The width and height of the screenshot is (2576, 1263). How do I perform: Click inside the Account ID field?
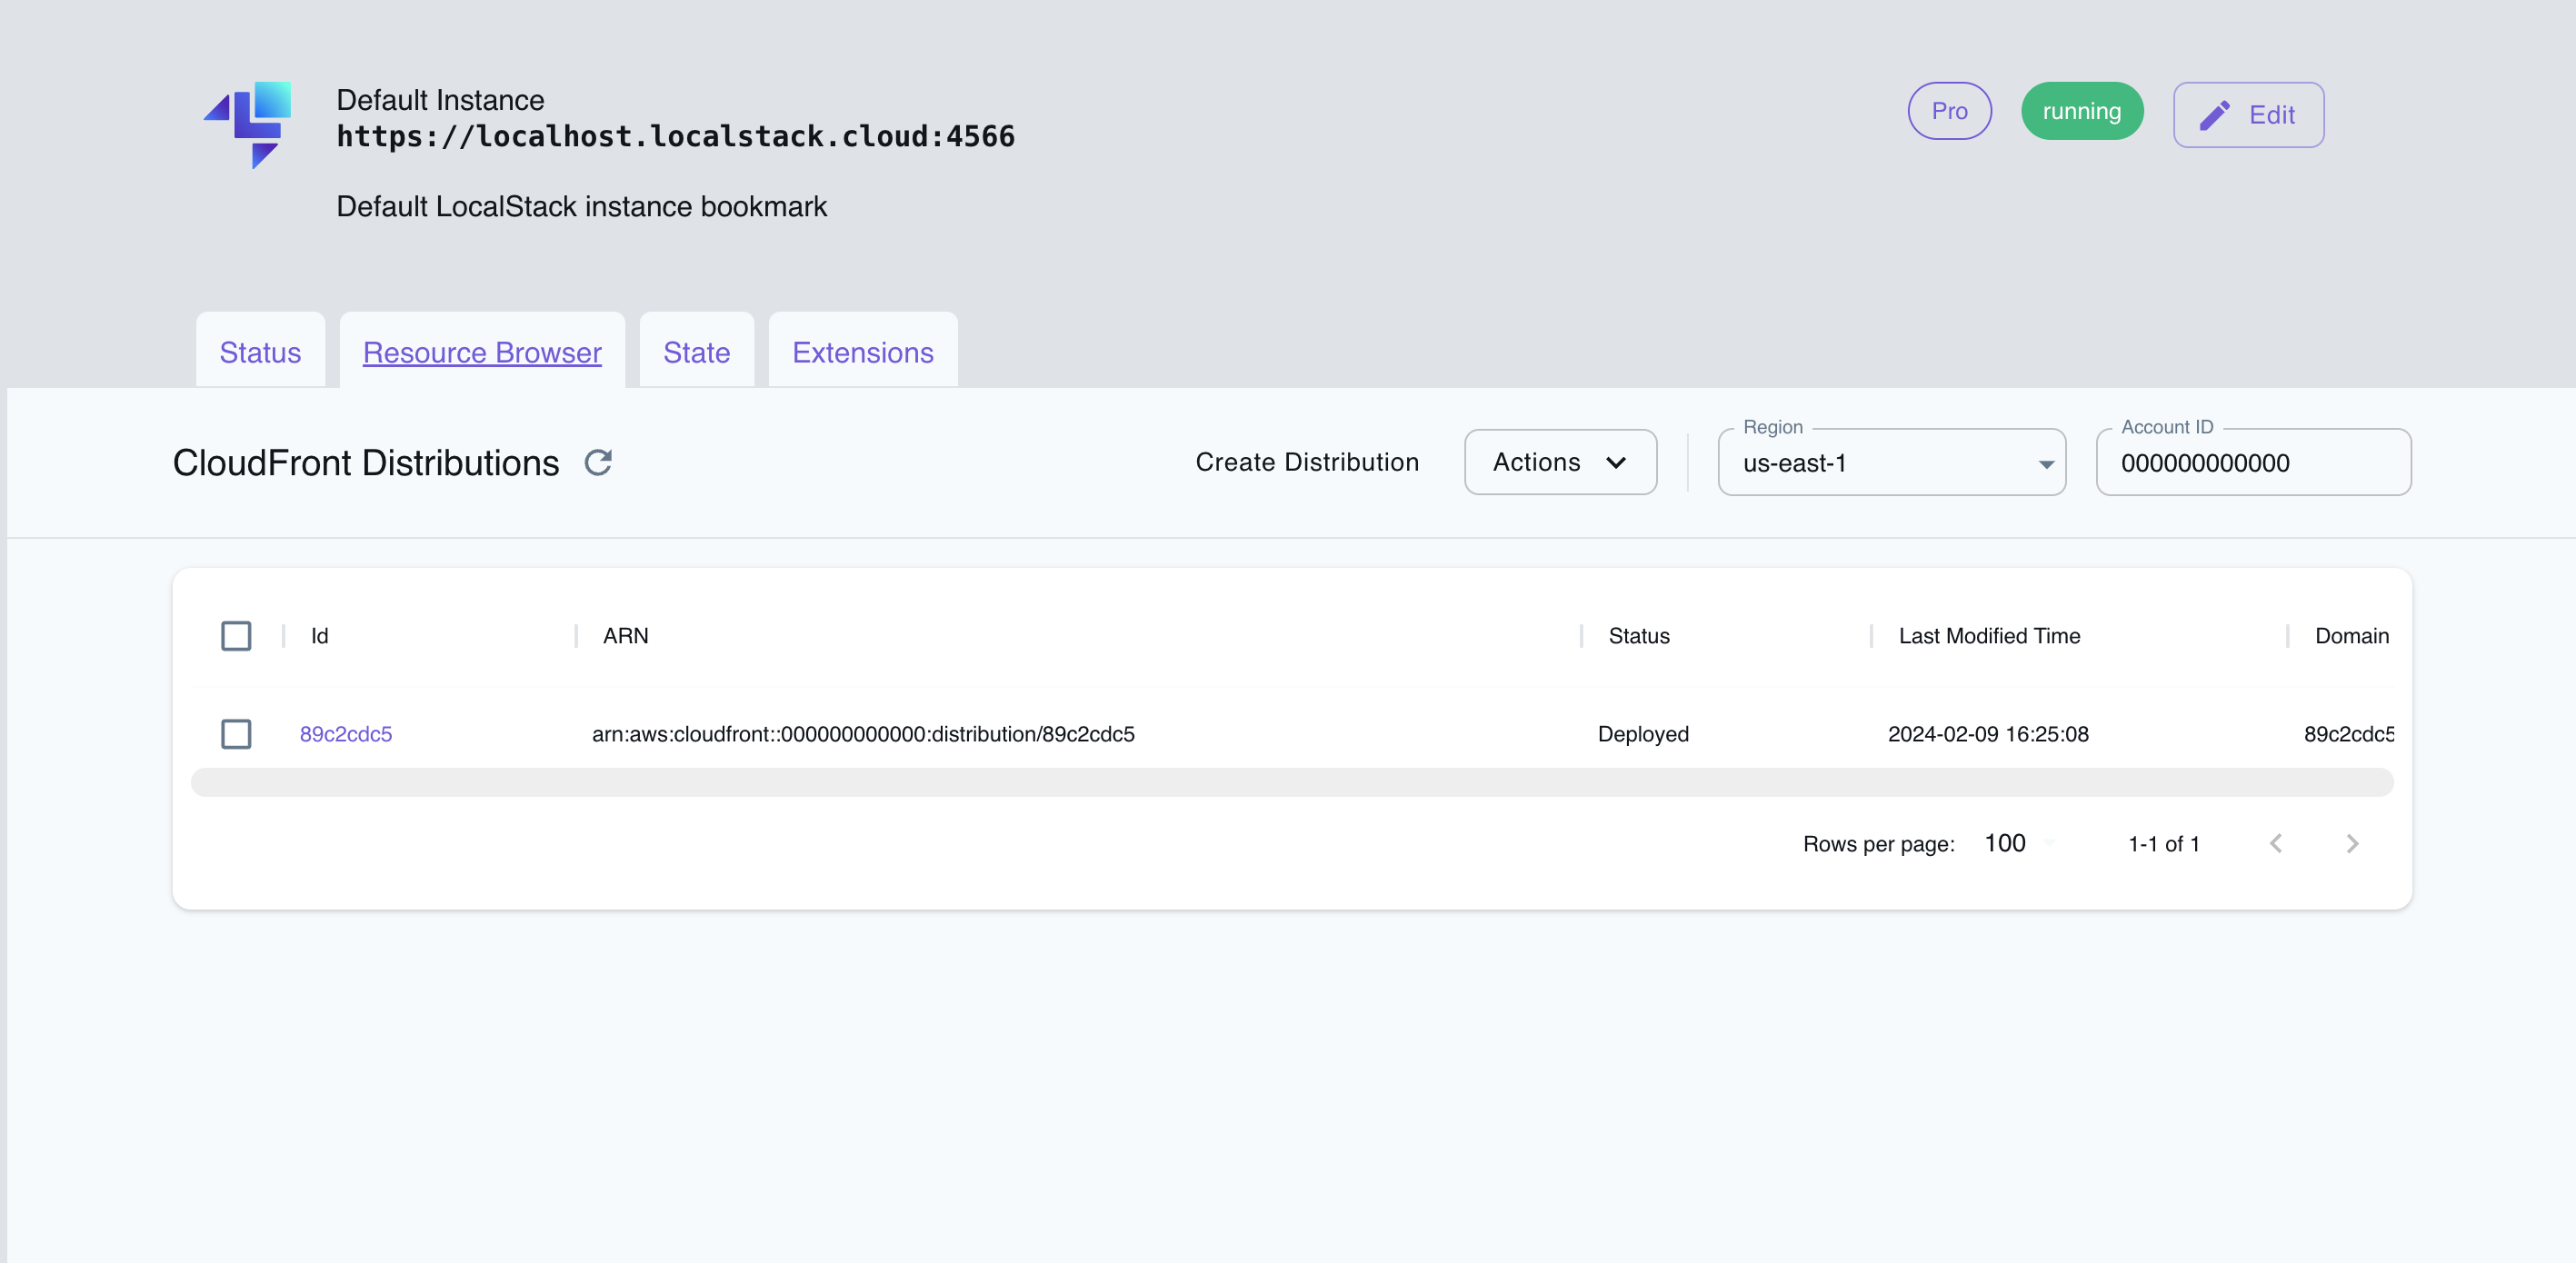click(x=2252, y=462)
